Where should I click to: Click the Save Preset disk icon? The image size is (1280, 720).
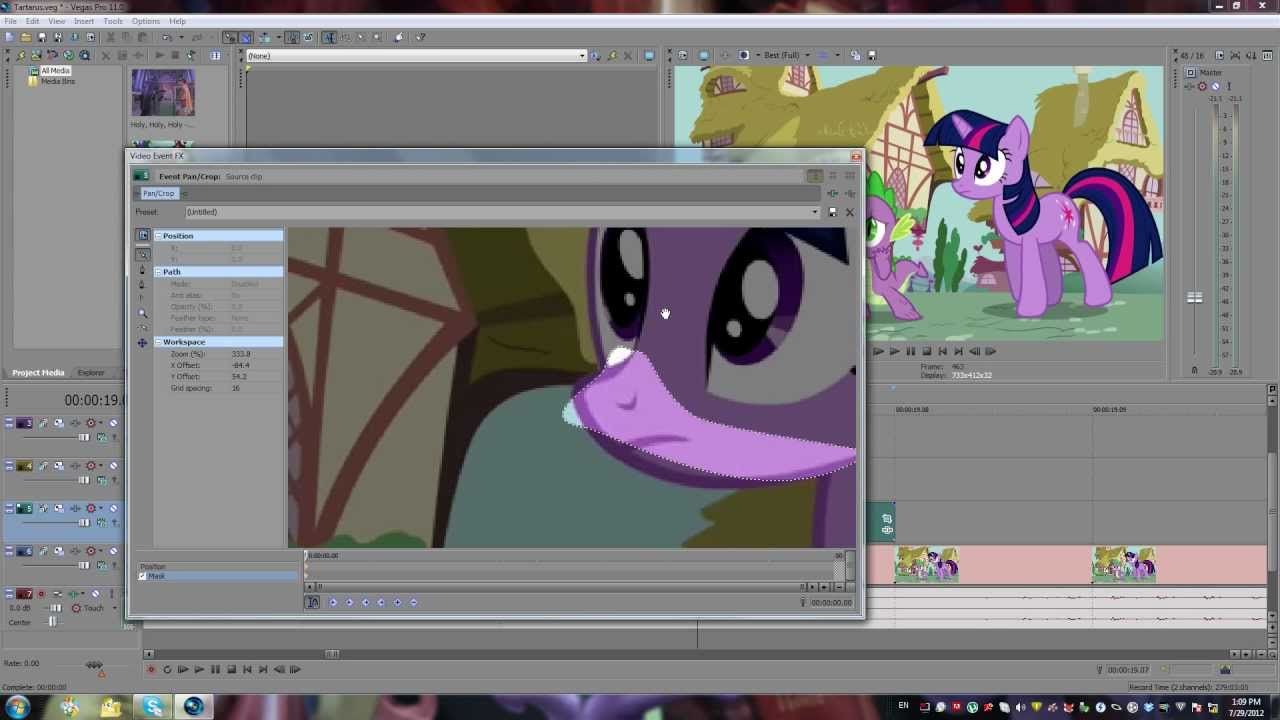[832, 212]
